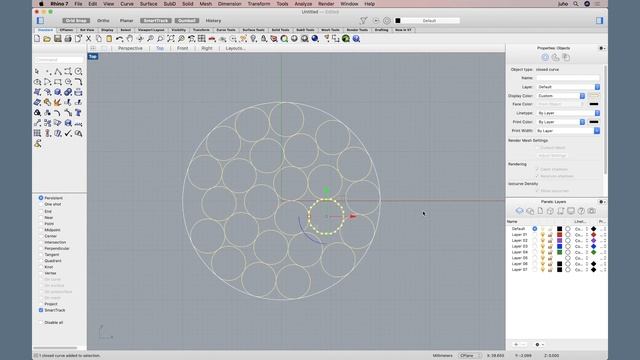
Task: Enable the End object snap
Action: (x=41, y=211)
